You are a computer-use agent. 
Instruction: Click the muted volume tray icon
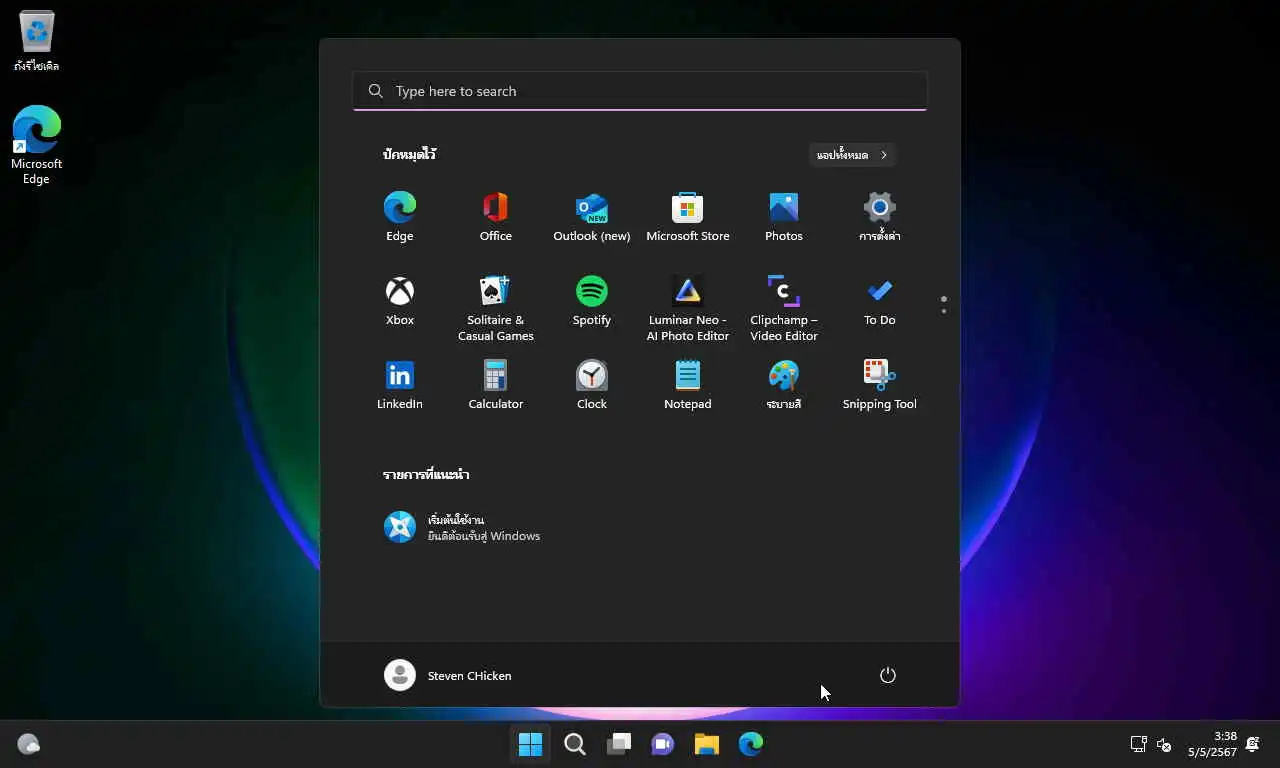coord(1164,744)
